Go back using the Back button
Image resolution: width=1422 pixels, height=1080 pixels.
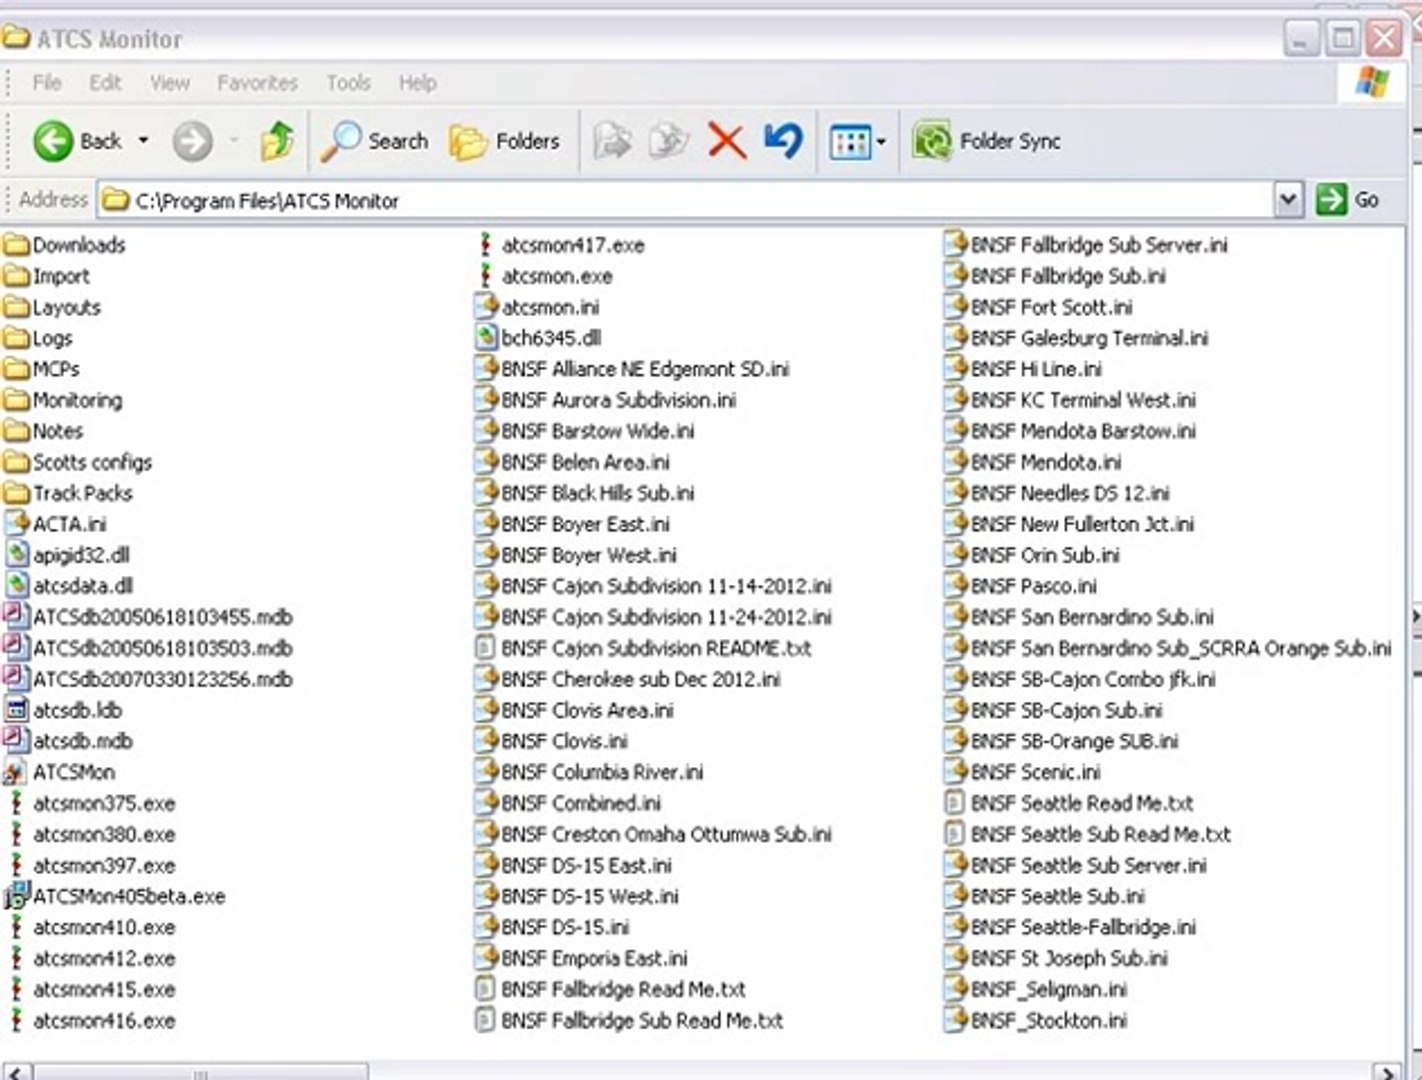pyautogui.click(x=78, y=141)
